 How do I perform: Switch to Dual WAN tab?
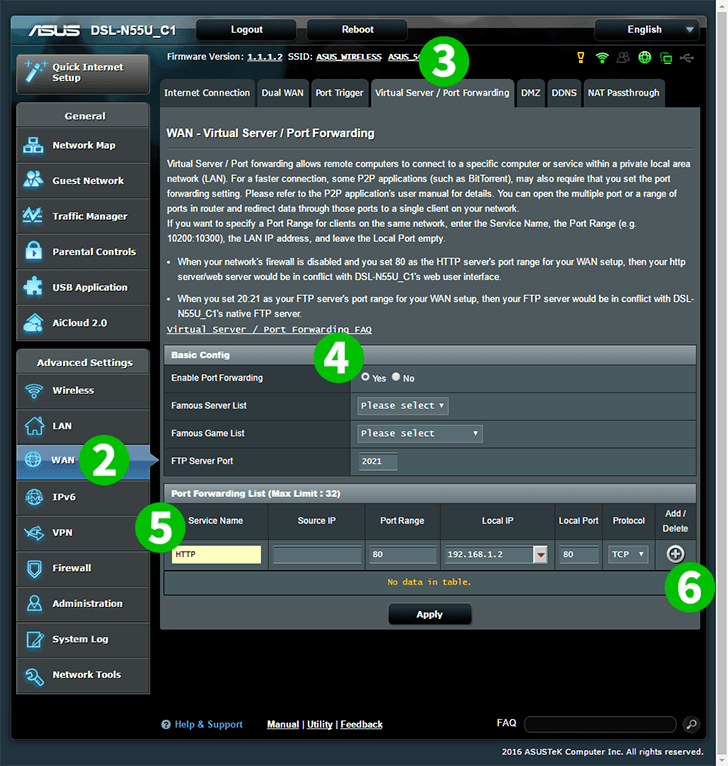click(282, 93)
